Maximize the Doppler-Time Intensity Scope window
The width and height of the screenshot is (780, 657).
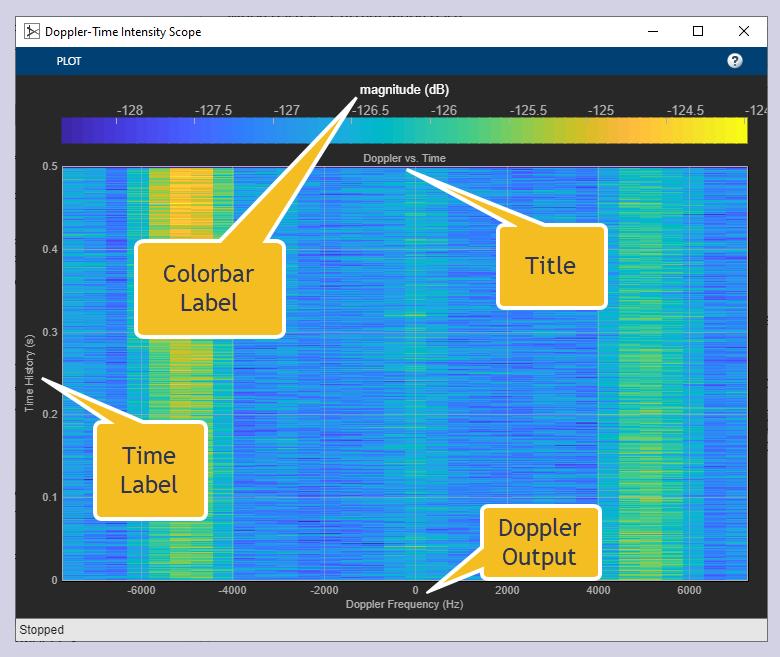698,31
